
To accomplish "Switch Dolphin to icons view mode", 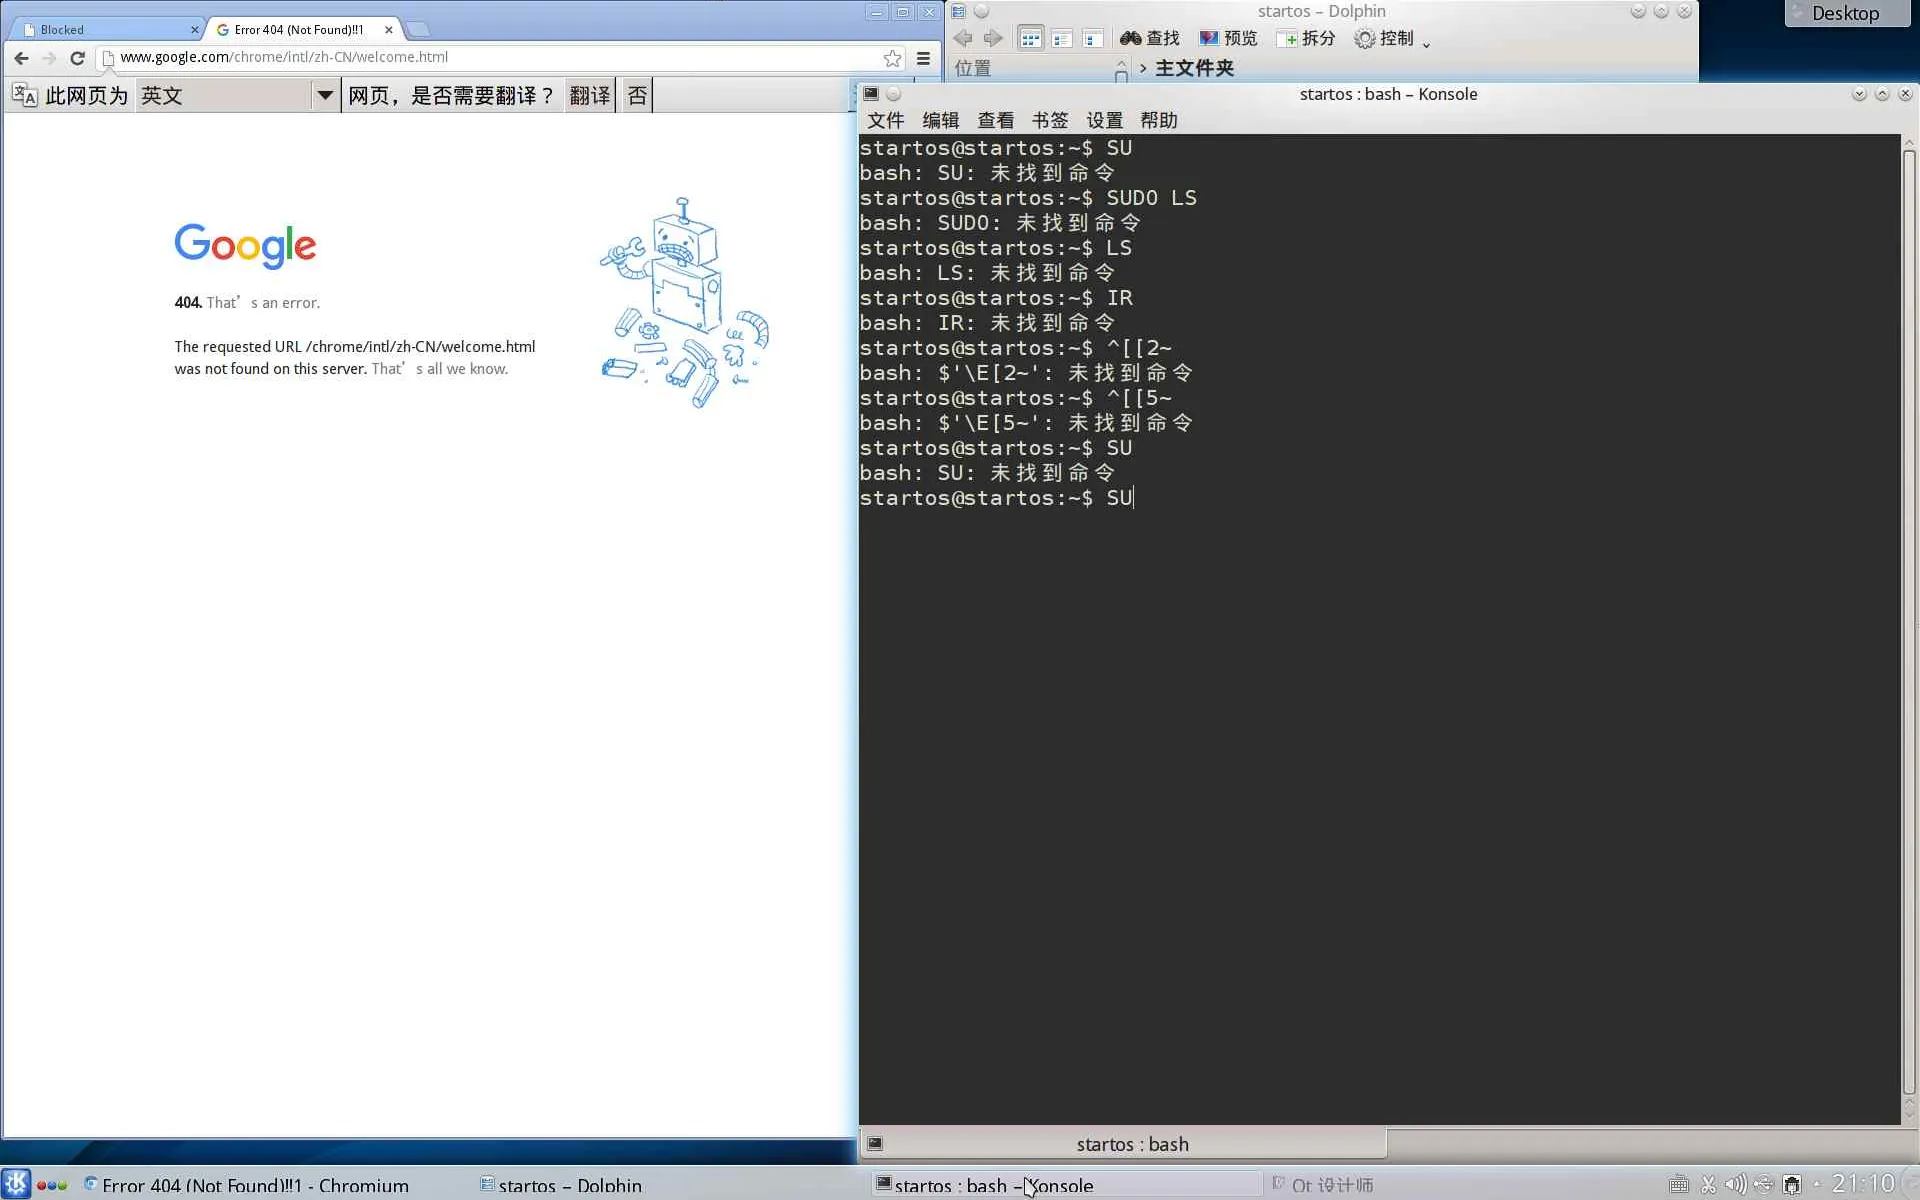I will (1030, 38).
